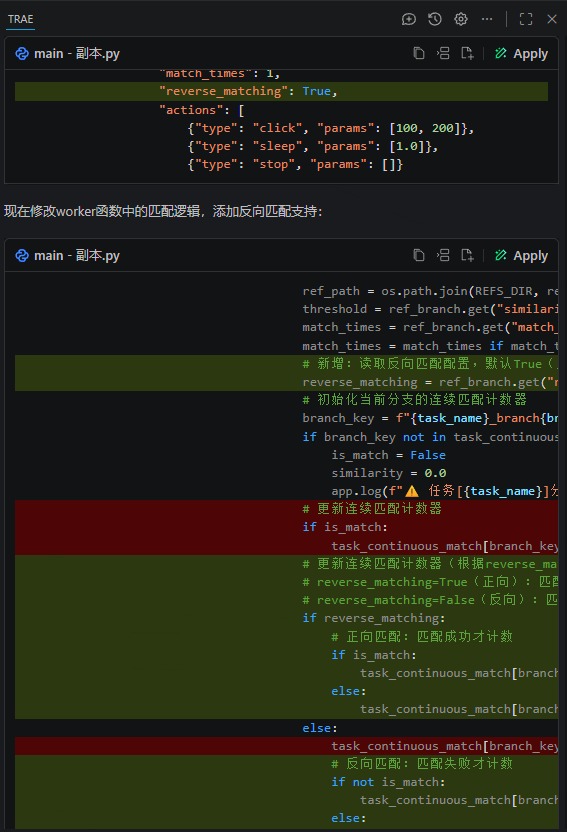Apply changes from the first code block
Image resolution: width=567 pixels, height=832 pixels.
(521, 53)
